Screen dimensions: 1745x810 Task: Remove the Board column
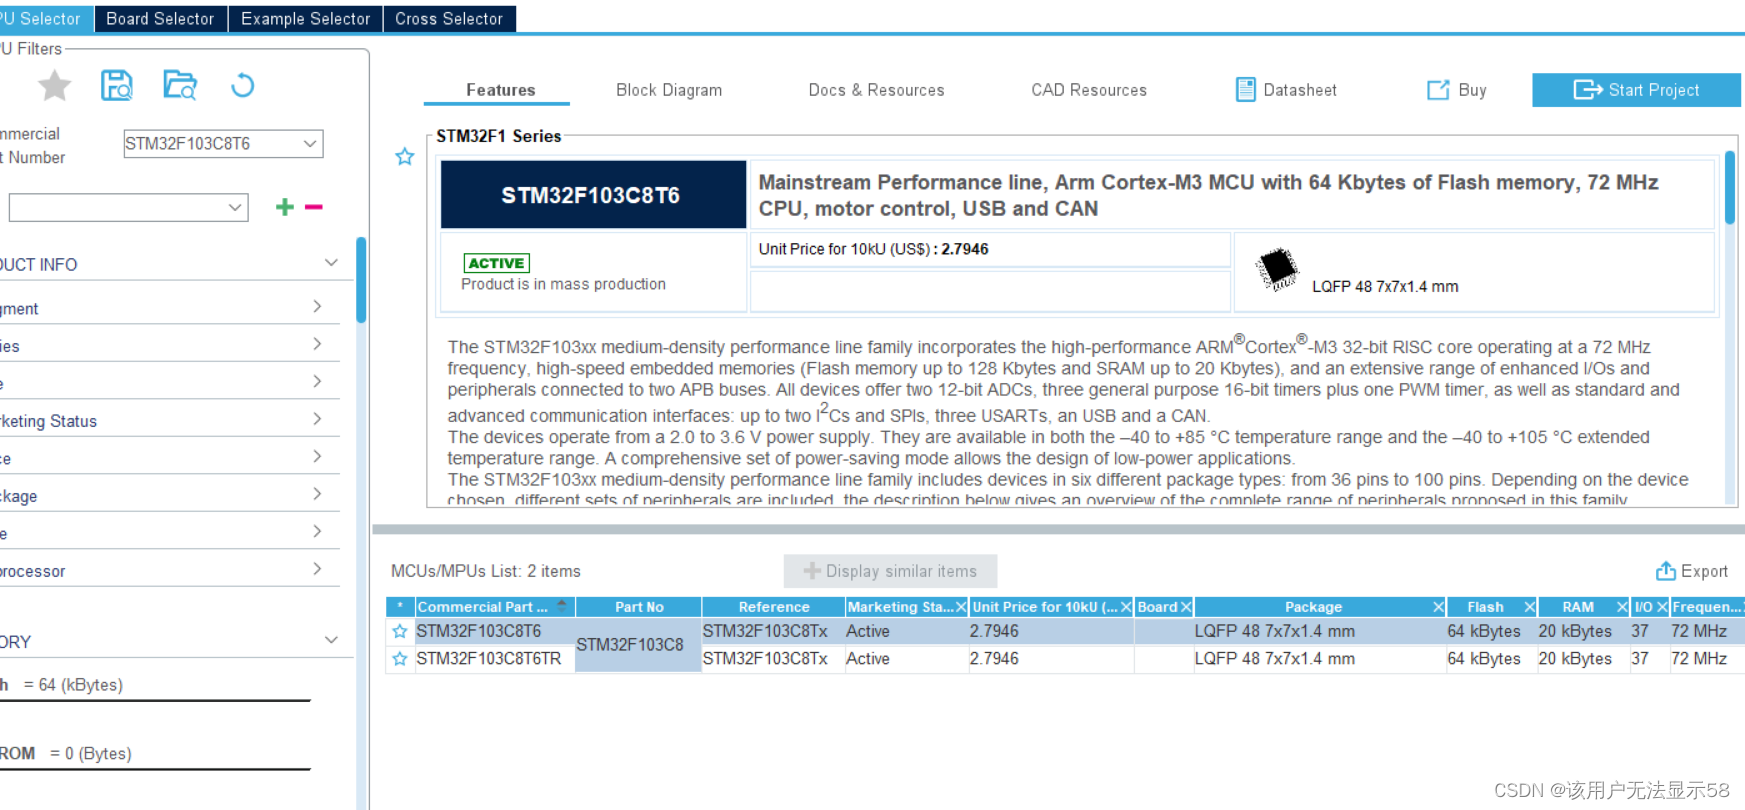point(1186,607)
